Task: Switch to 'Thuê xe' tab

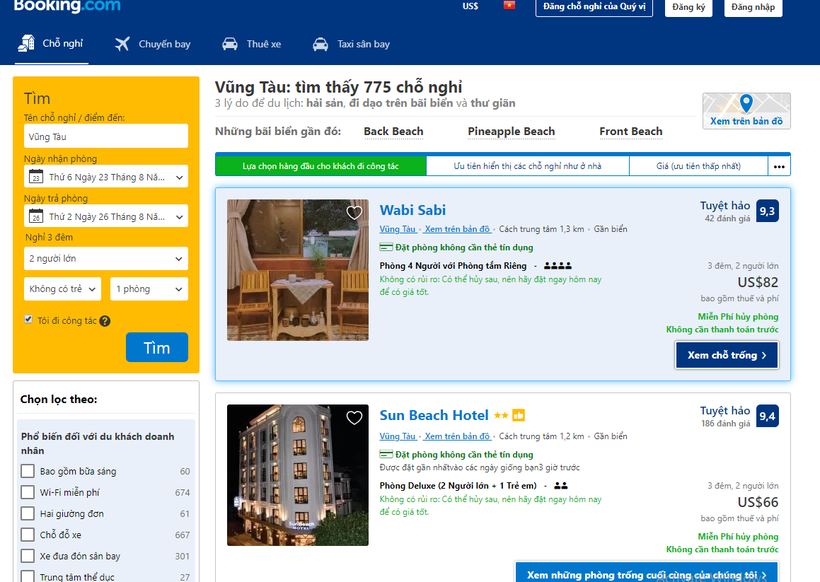Action: point(252,44)
